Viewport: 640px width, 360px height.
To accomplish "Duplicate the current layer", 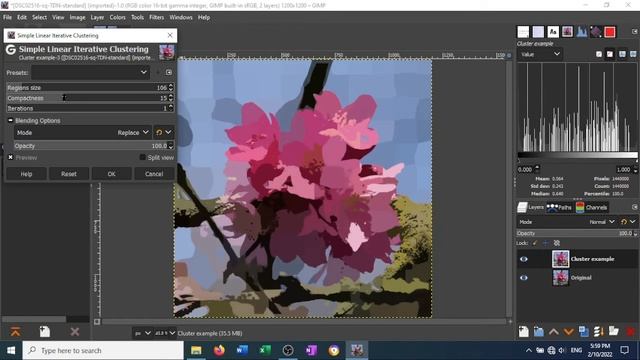I will coord(584,331).
